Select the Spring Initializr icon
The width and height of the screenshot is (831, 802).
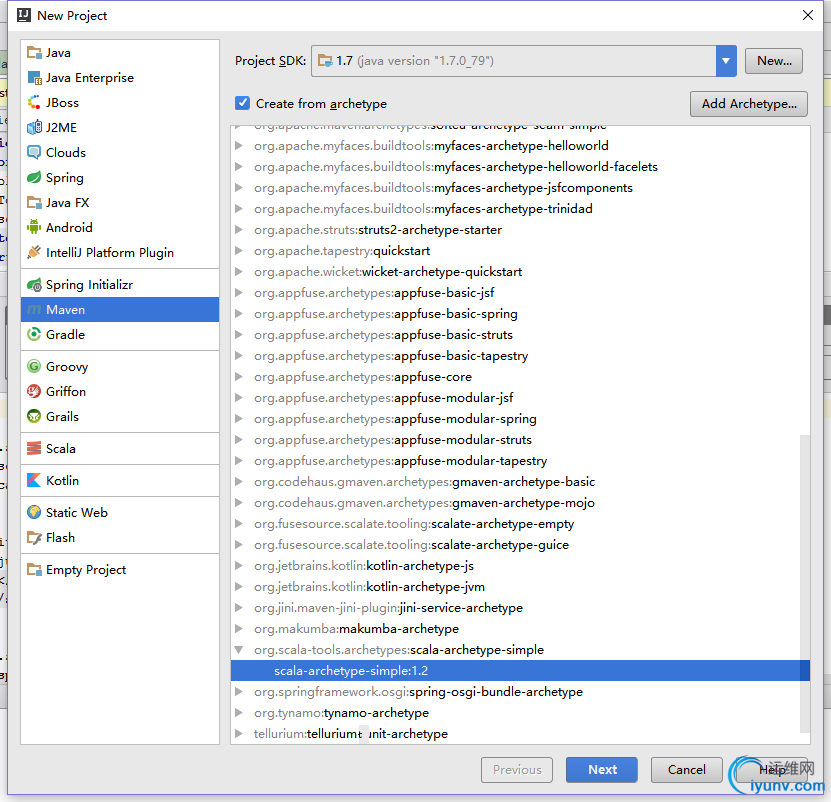pyautogui.click(x=34, y=285)
